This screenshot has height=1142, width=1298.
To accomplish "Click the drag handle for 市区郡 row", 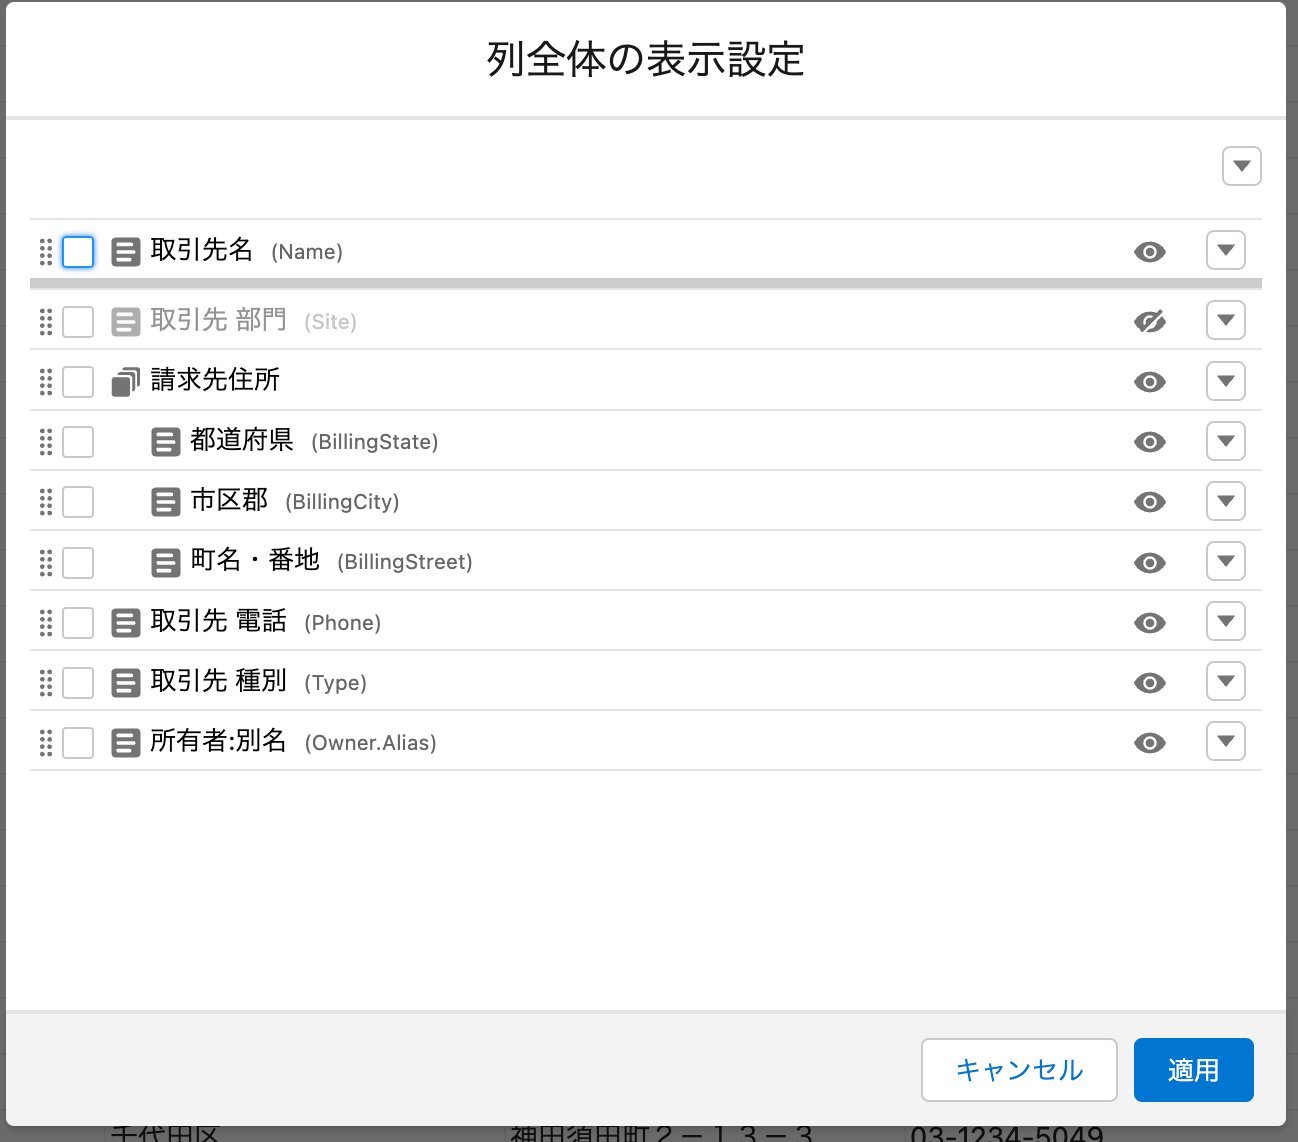I will click(46, 502).
